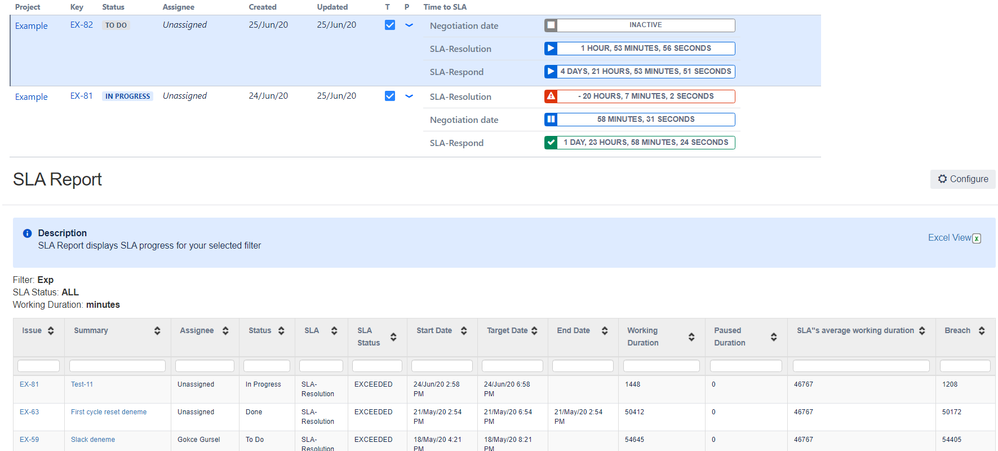The width and height of the screenshot is (998, 451).
Task: Sort report by Summary column arrows
Action: pyautogui.click(x=157, y=331)
